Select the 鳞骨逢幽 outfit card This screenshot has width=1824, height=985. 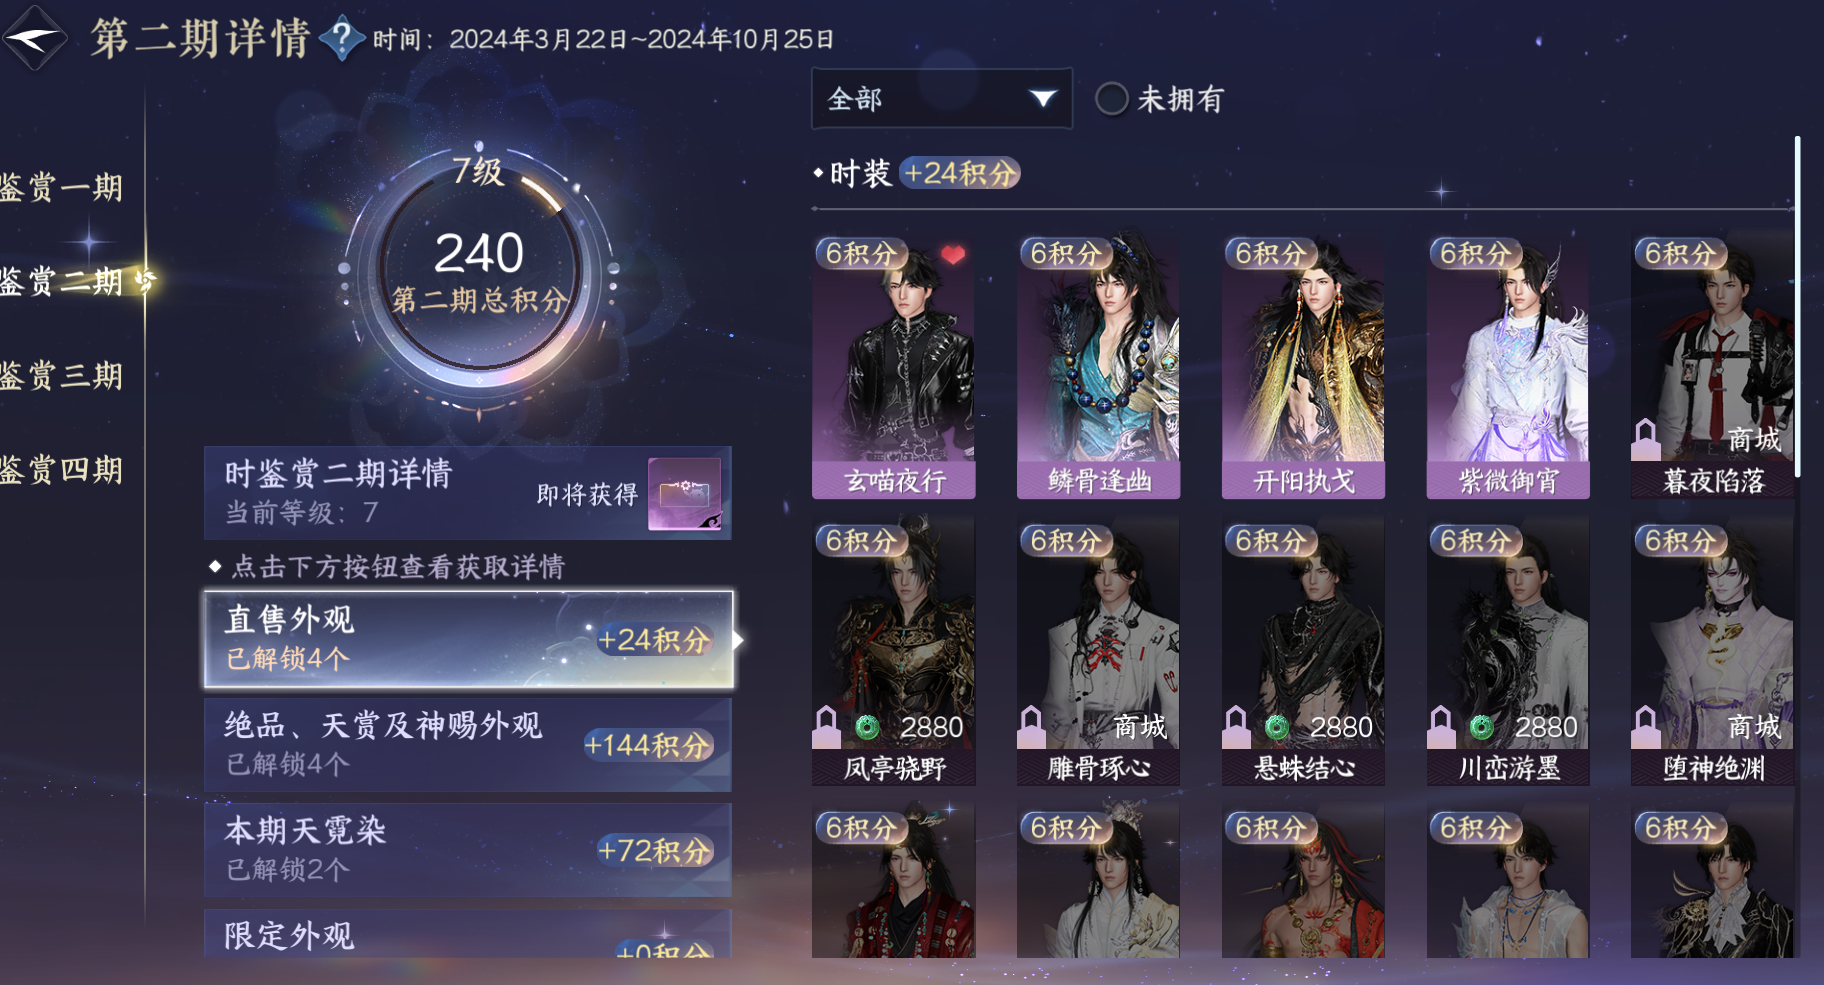point(1098,368)
